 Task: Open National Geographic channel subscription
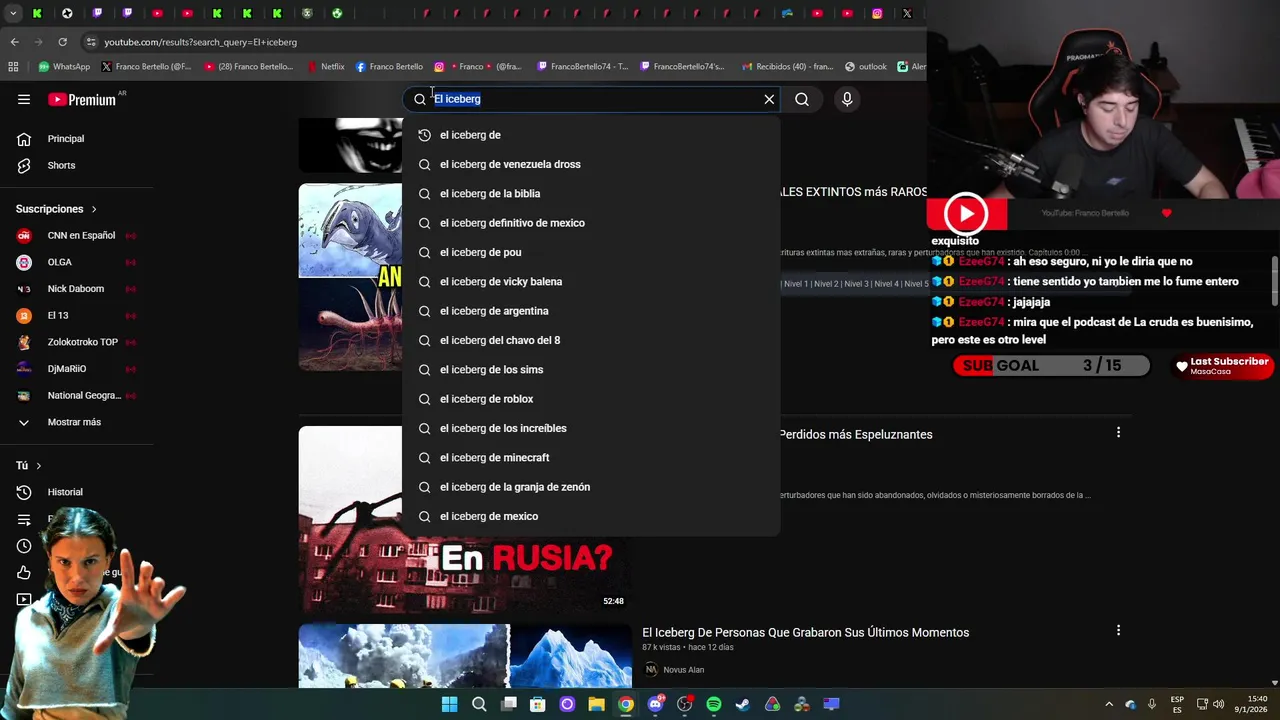pos(76,395)
